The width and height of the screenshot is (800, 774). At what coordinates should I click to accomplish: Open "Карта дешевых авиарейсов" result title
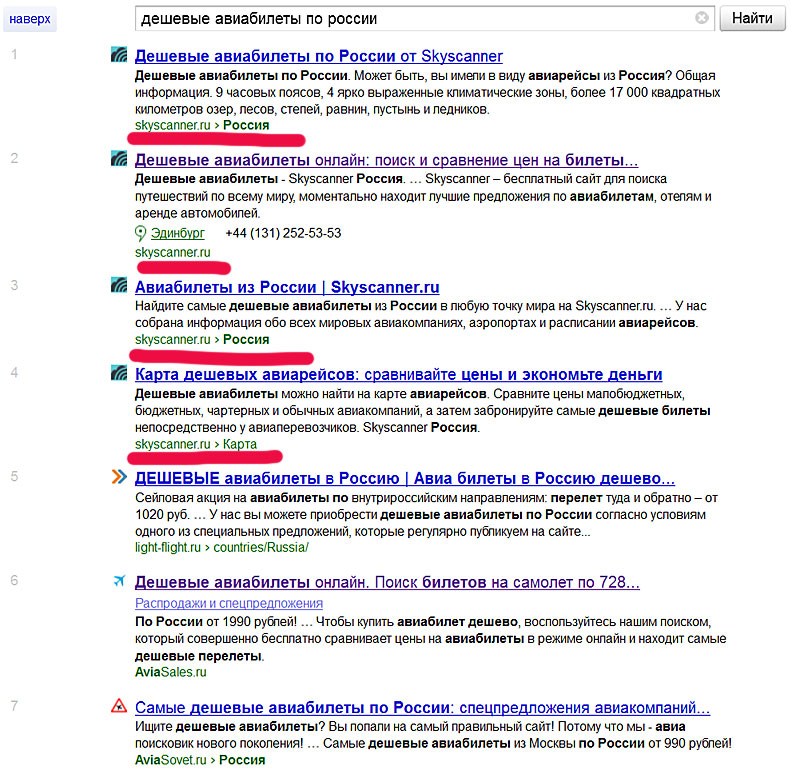pyautogui.click(x=398, y=374)
